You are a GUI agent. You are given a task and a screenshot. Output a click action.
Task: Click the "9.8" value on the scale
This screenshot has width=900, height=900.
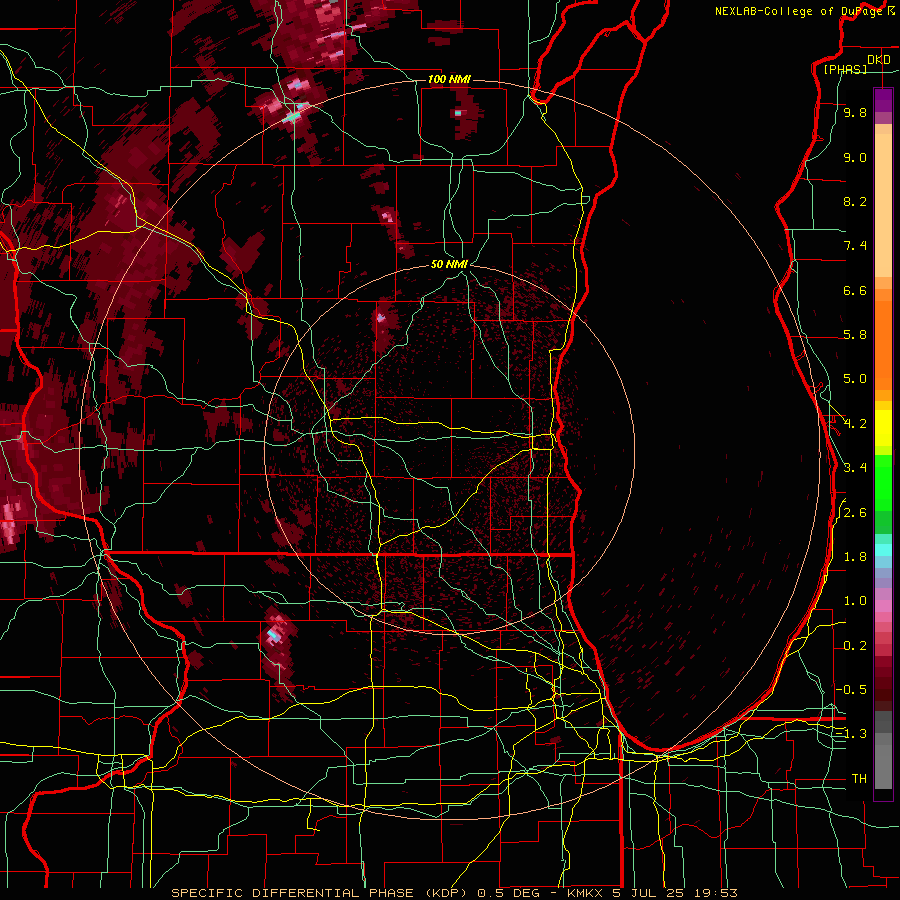click(855, 112)
